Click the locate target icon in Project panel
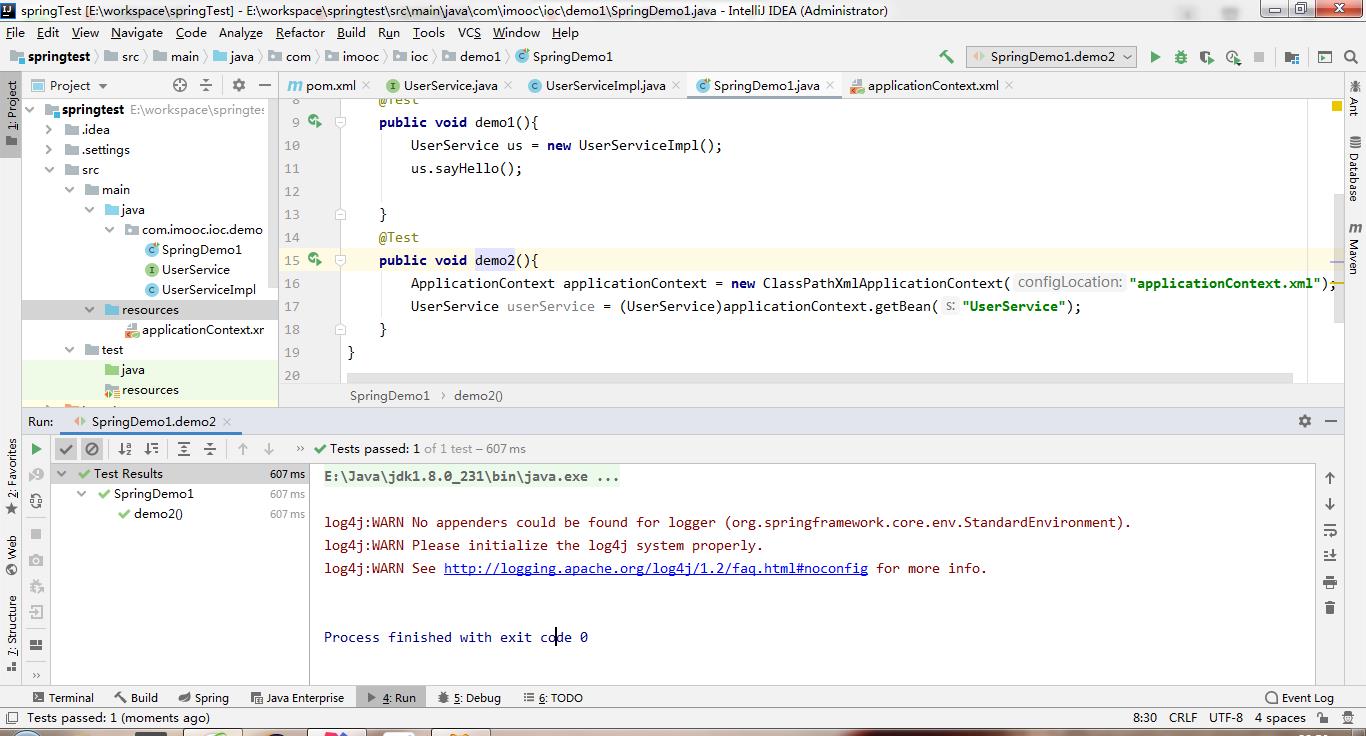The height and width of the screenshot is (736, 1366). coord(180,86)
